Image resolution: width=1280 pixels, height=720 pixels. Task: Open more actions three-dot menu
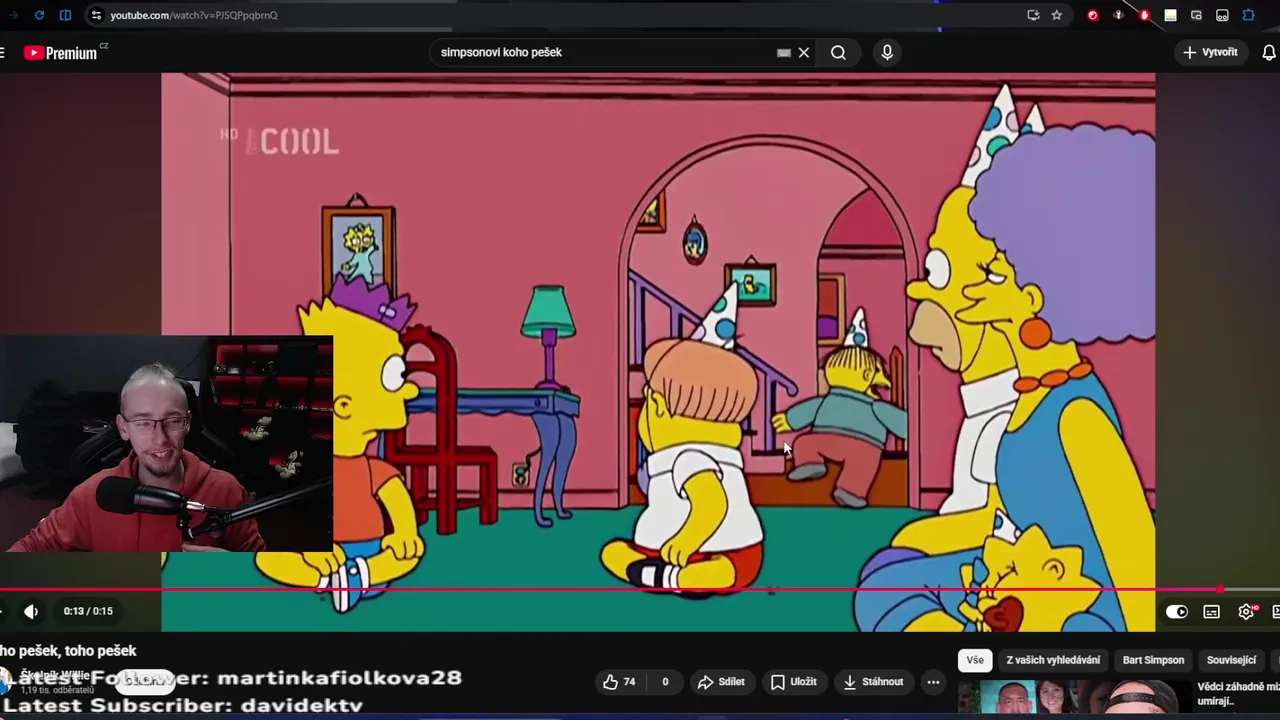933,682
